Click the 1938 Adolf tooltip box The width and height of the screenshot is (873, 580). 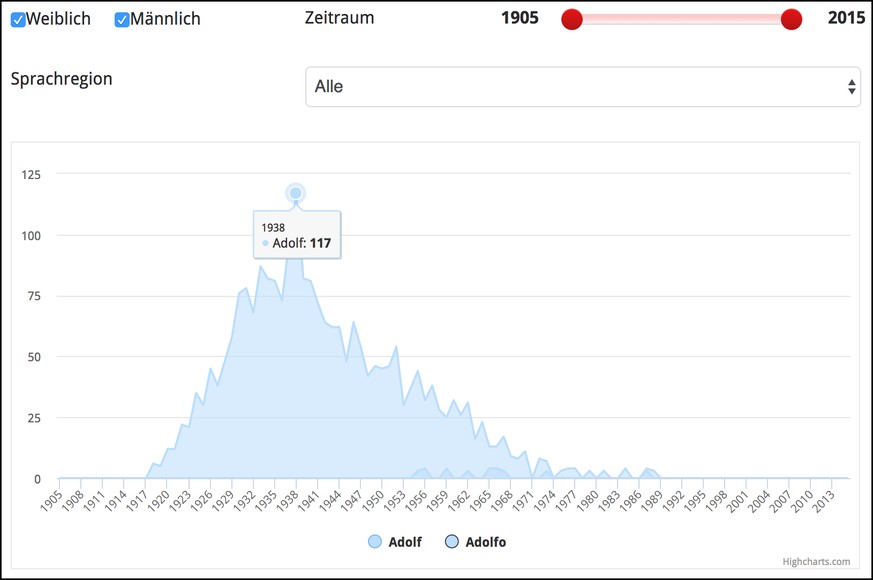296,235
